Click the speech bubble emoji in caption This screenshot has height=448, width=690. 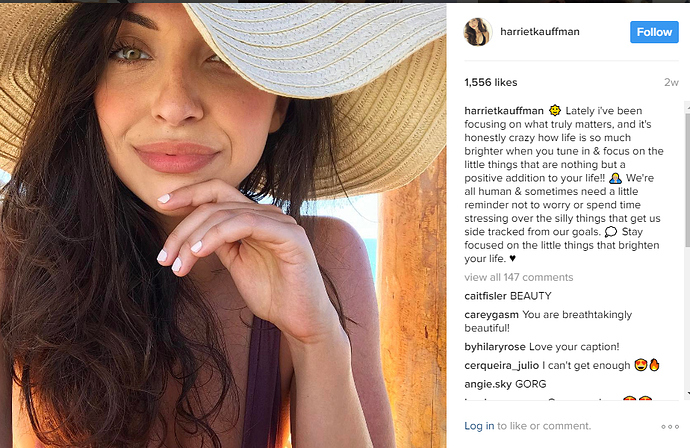611,231
